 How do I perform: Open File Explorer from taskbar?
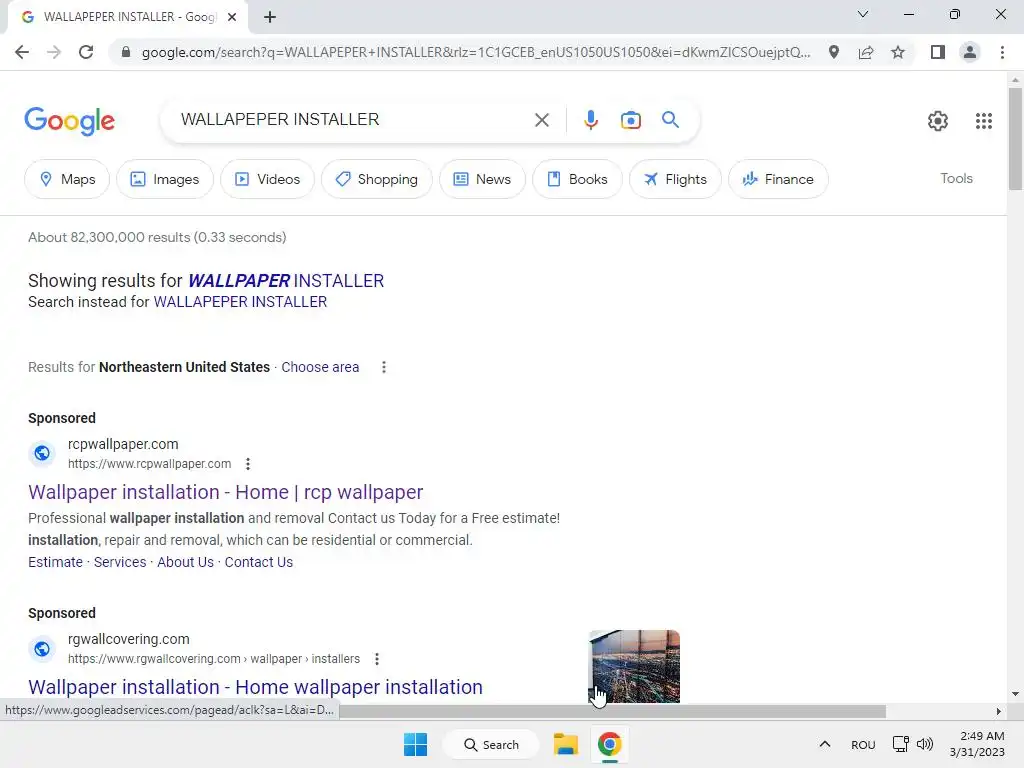[566, 744]
